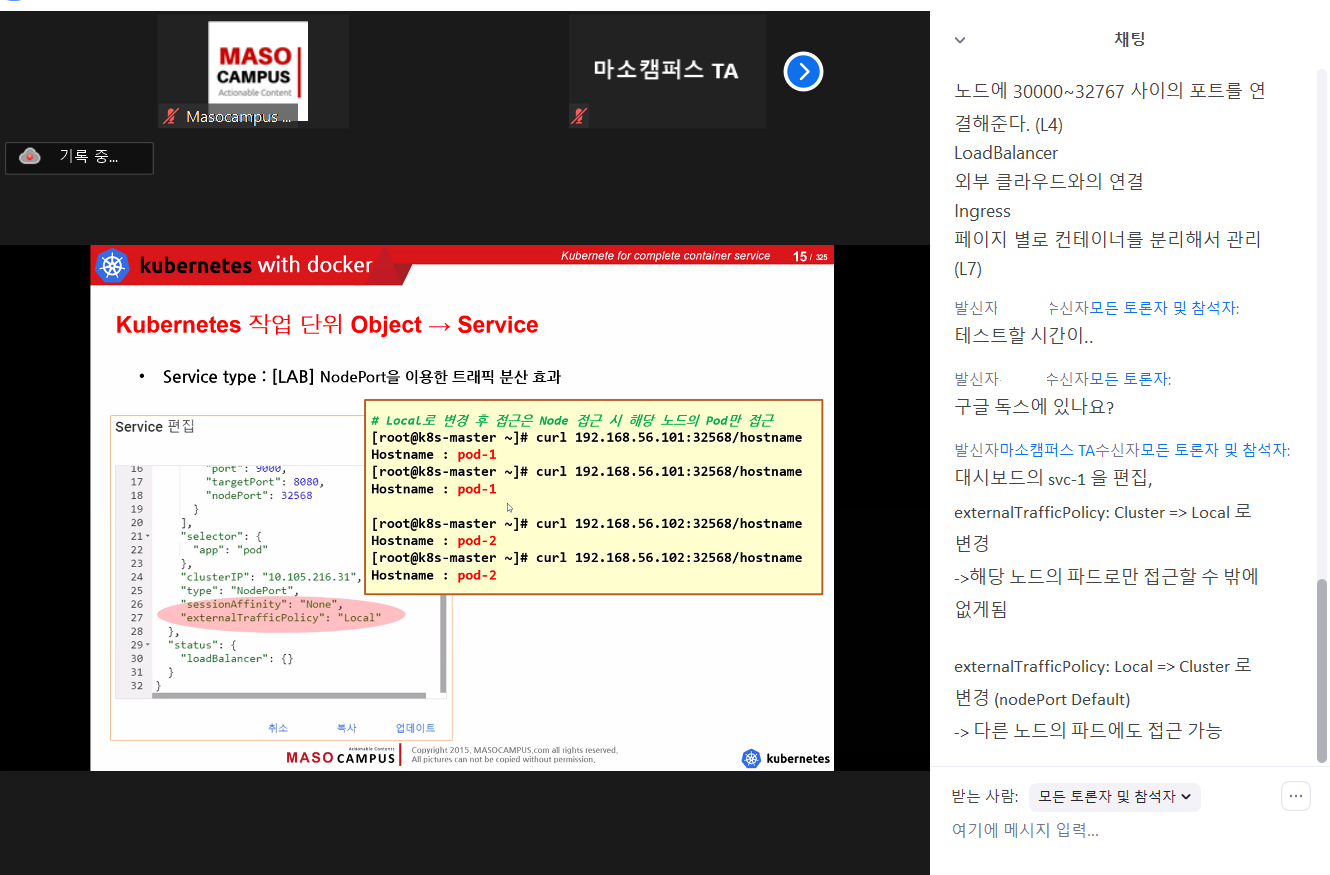The image size is (1330, 875).
Task: Open the 받는 사람 recipient dropdown
Action: [x=1114, y=797]
